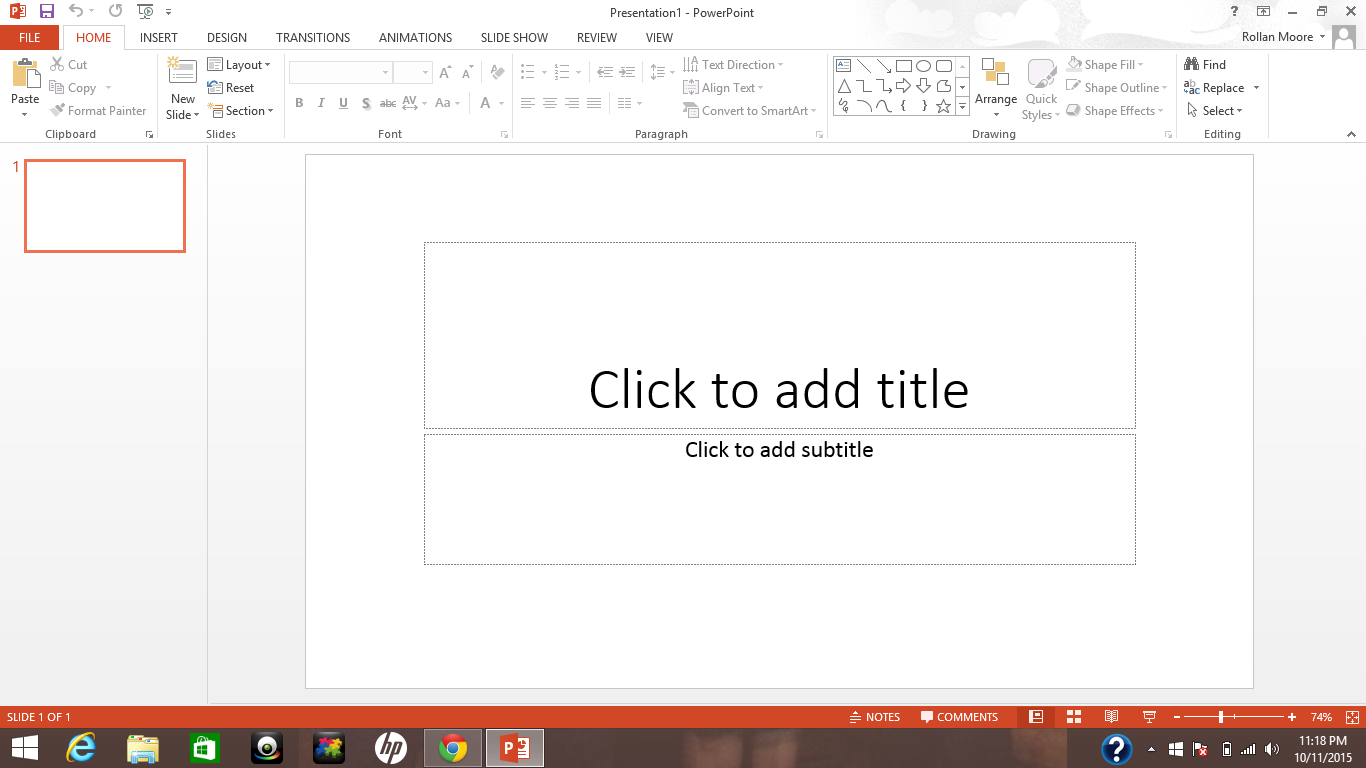1366x768 pixels.
Task: Click Decrease Font Size icon
Action: 468,73
